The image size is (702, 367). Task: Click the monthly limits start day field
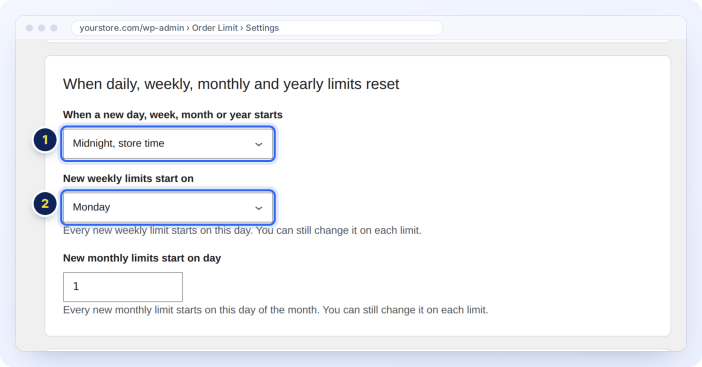tap(123, 287)
